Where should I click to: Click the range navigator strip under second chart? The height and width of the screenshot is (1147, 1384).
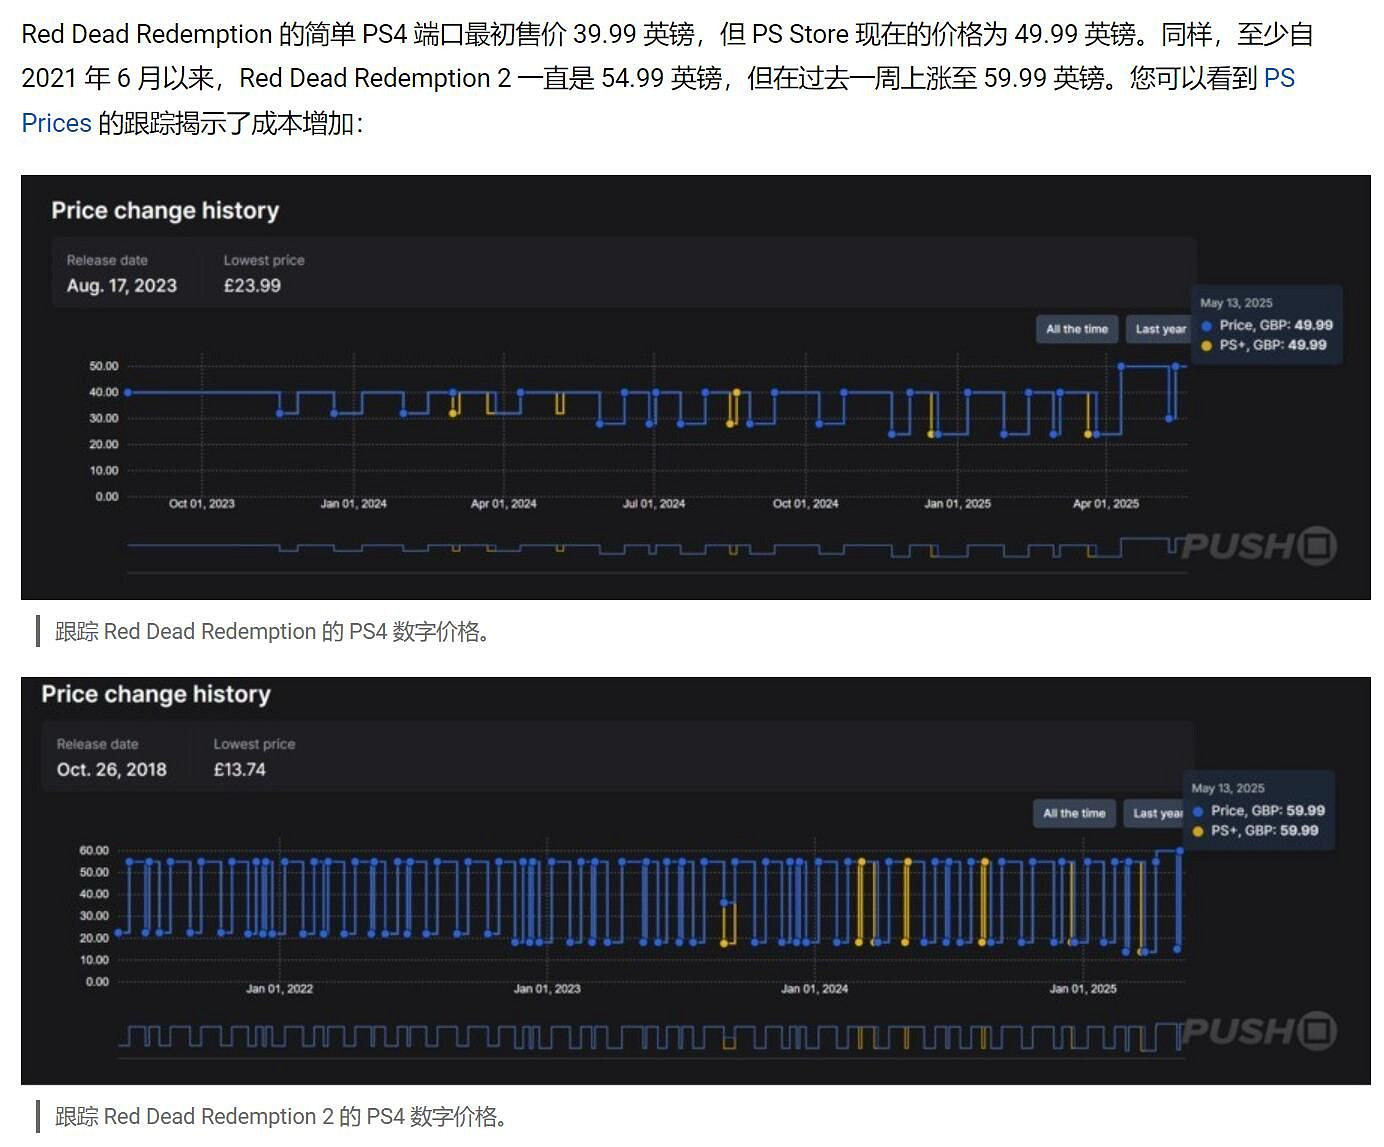point(650,1037)
